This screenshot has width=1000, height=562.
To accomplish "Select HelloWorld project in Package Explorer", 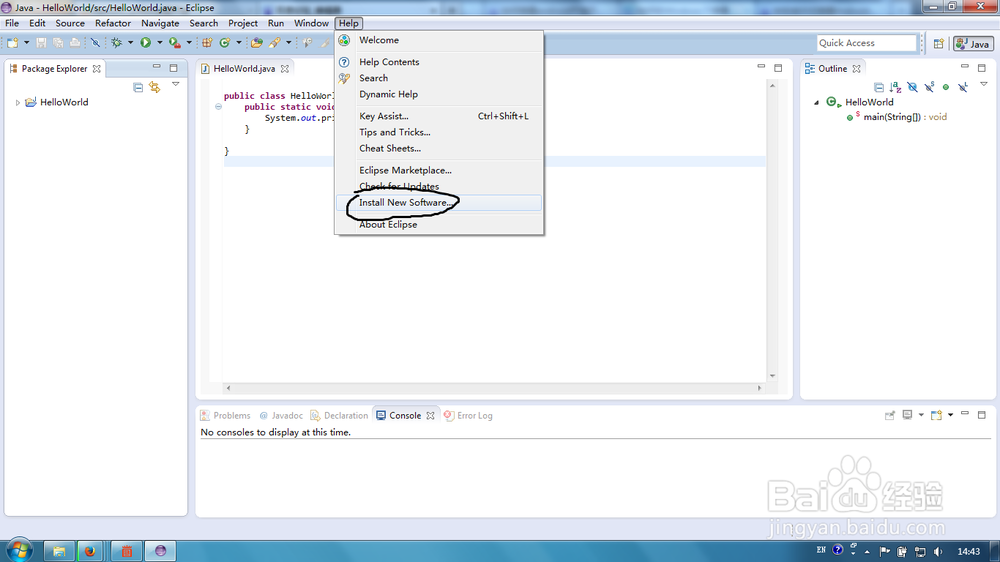I will coord(64,102).
